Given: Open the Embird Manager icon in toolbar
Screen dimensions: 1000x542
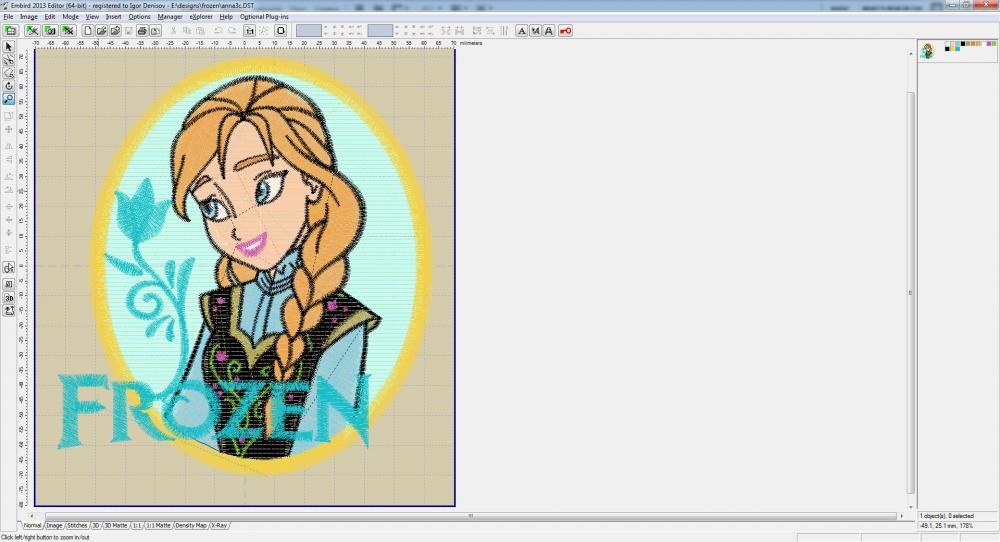Looking at the screenshot, I should [x=10, y=31].
